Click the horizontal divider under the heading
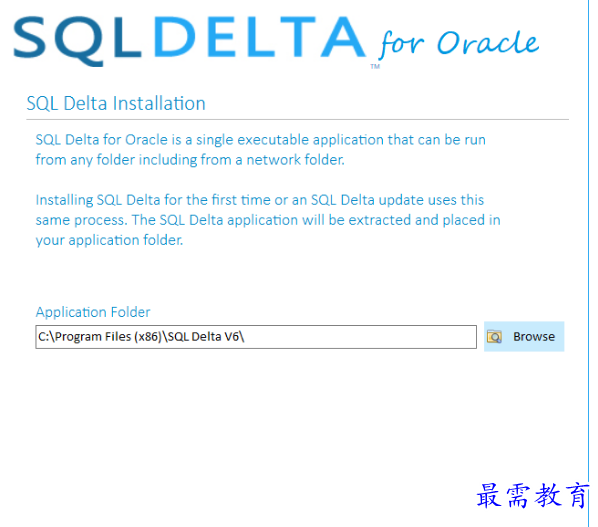The image size is (598, 527). 297,119
